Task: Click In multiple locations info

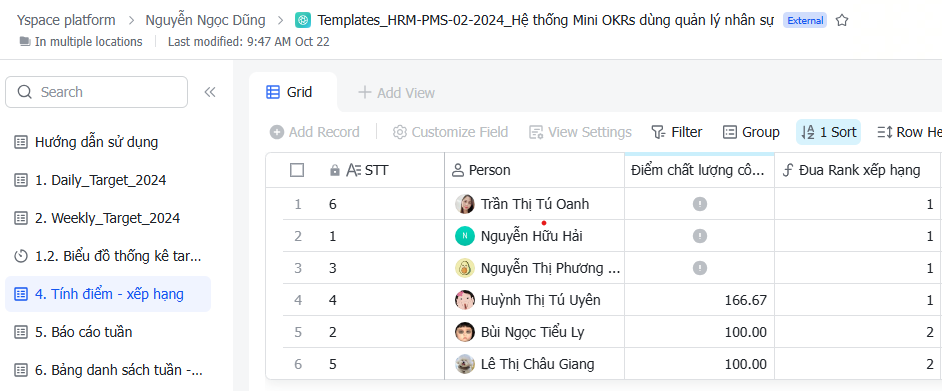Action: click(x=81, y=41)
